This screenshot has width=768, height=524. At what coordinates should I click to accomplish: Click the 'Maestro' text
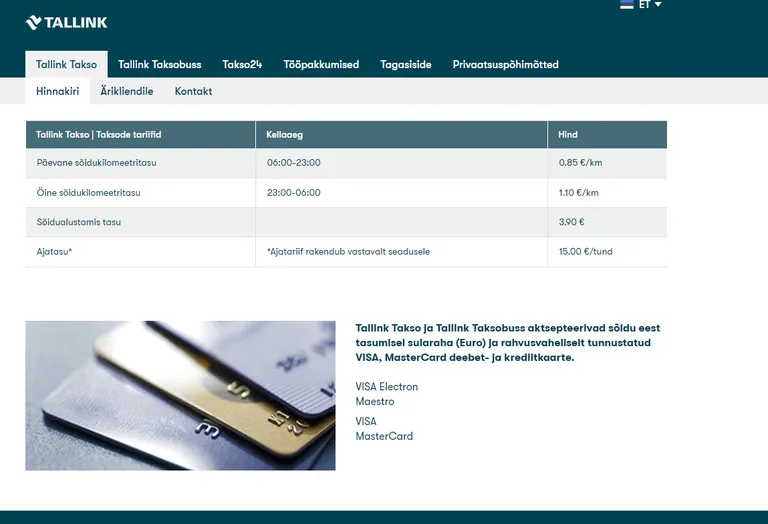pyautogui.click(x=375, y=402)
